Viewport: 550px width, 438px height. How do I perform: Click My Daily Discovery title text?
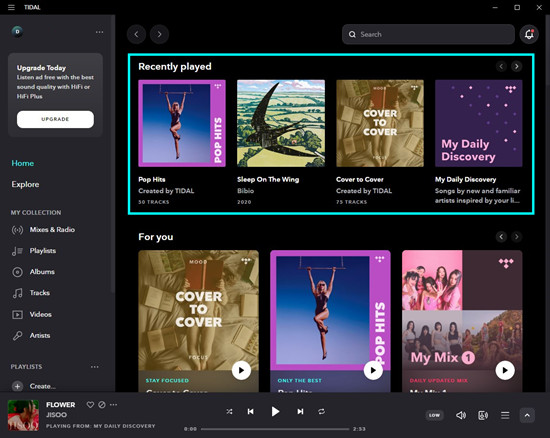[x=465, y=179]
